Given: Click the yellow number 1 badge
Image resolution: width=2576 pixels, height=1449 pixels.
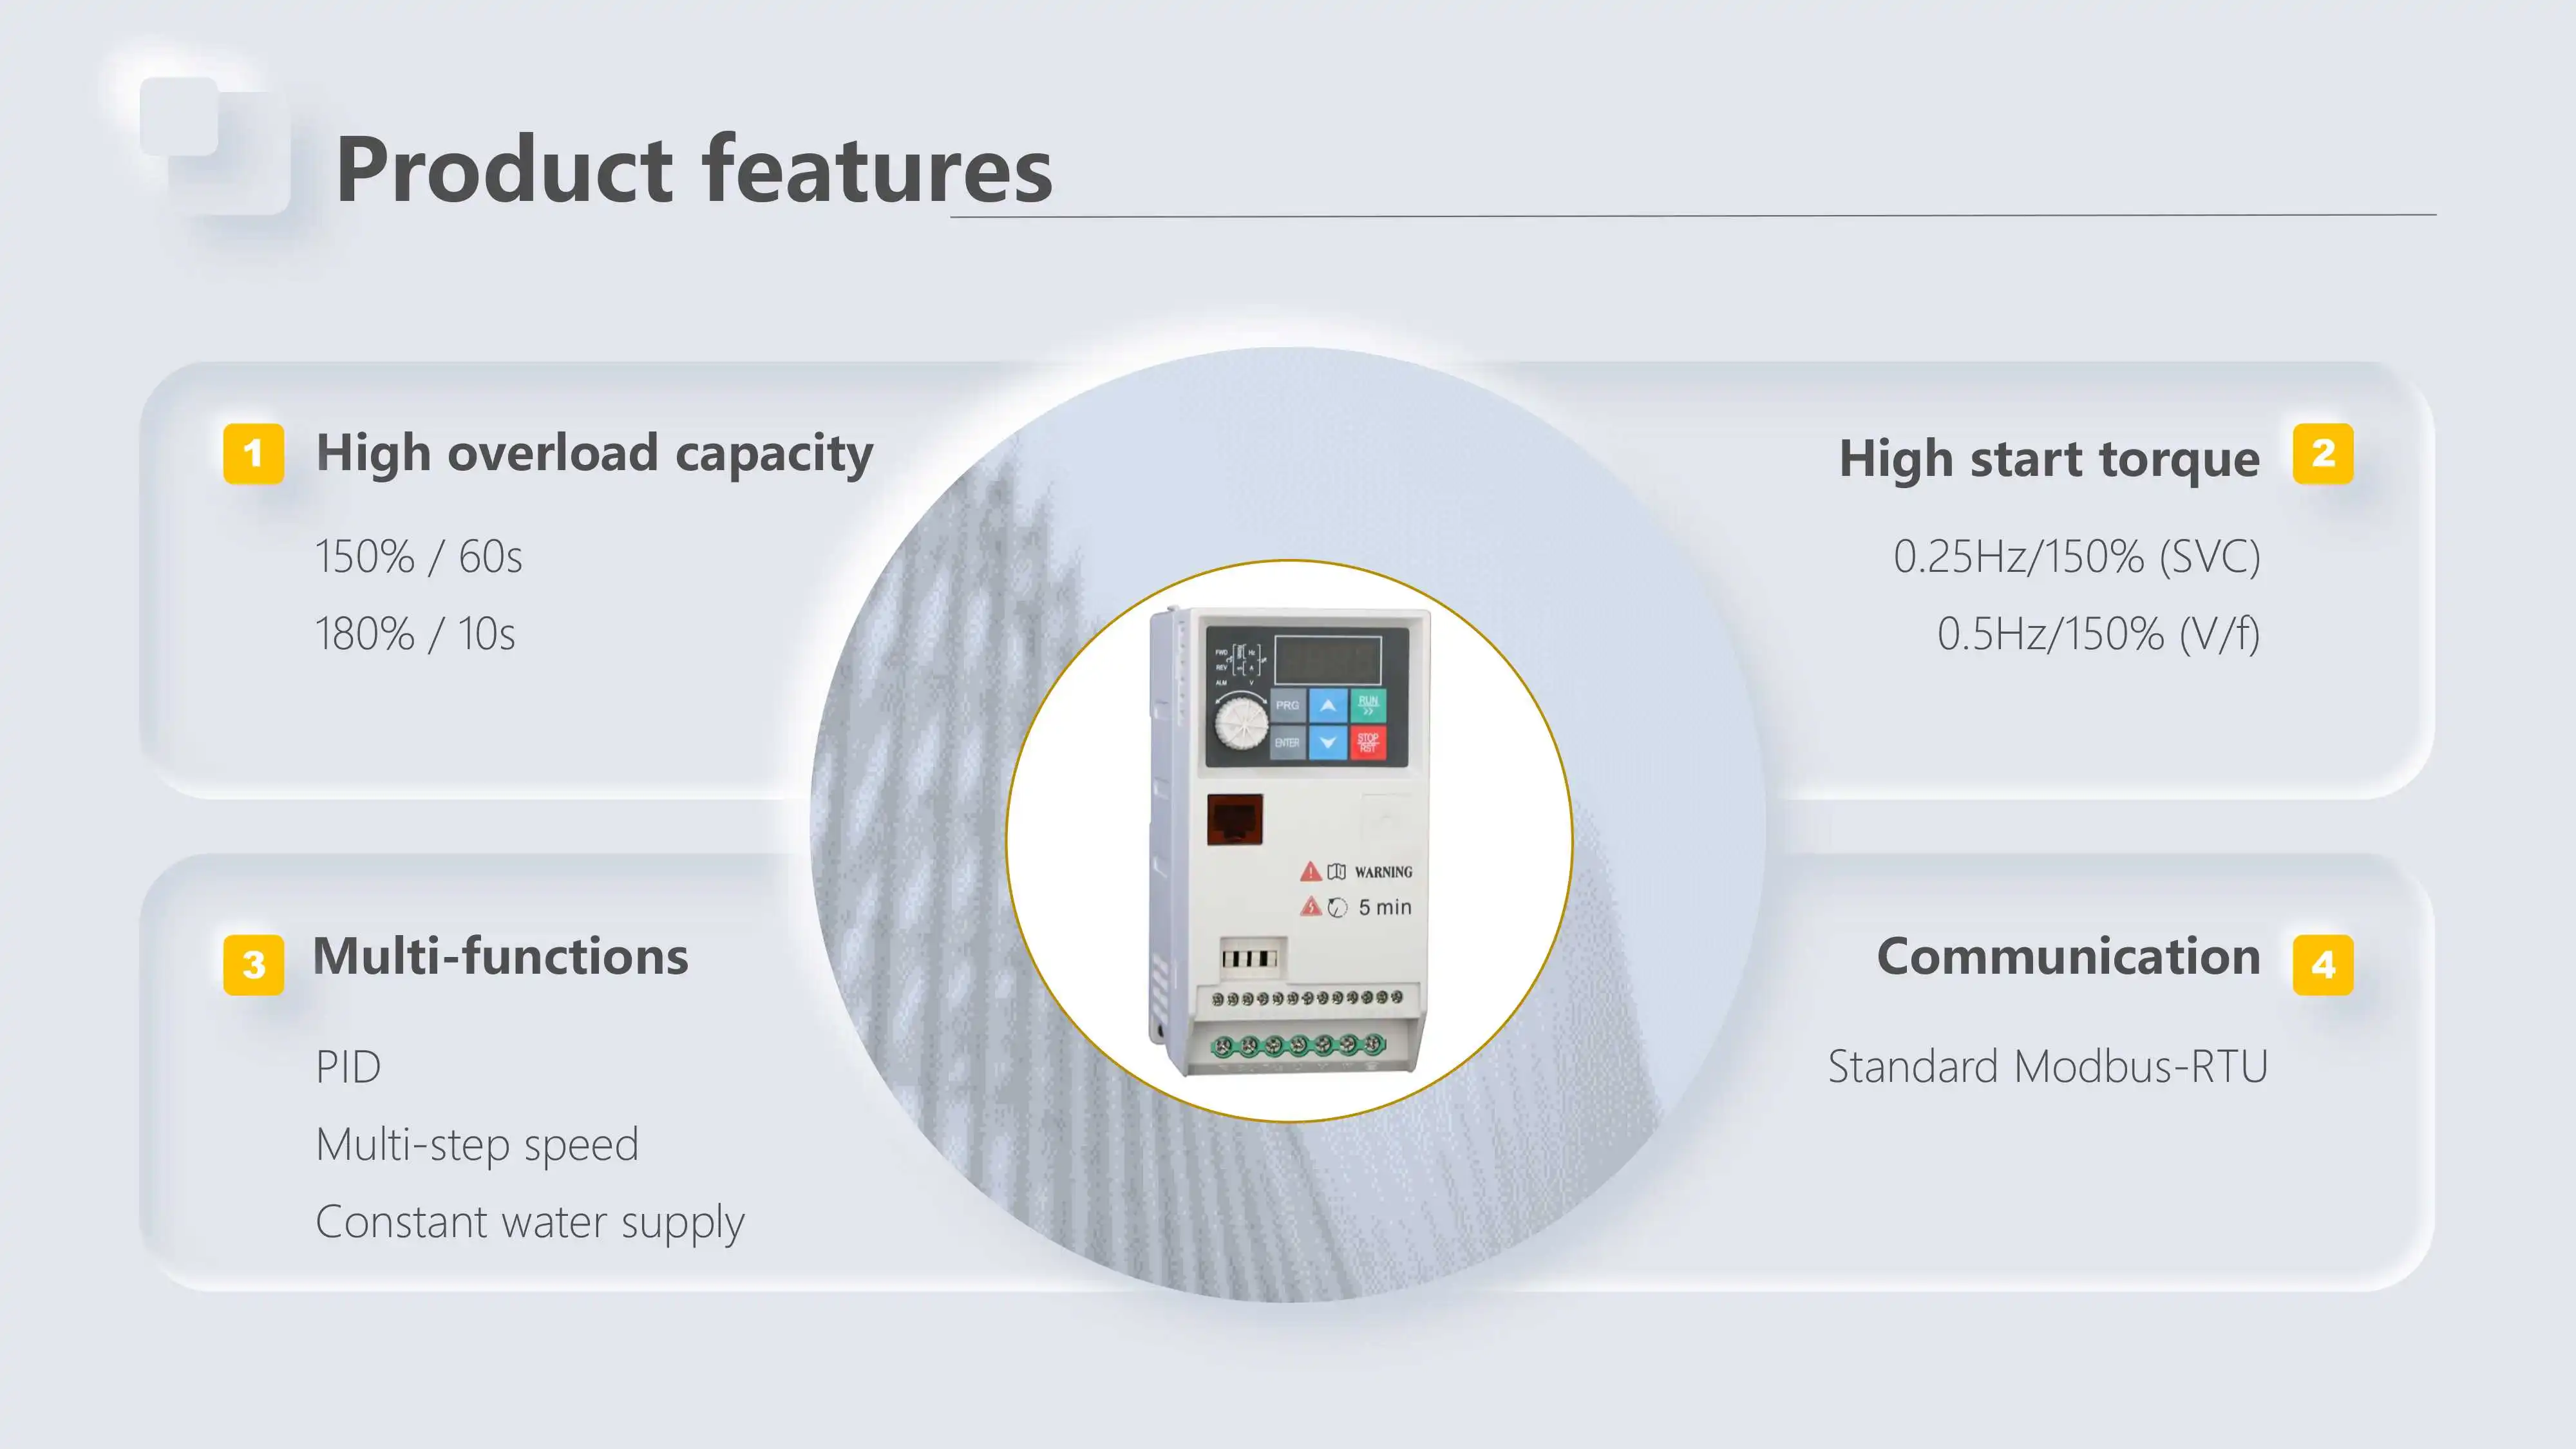Looking at the screenshot, I should click(x=253, y=454).
